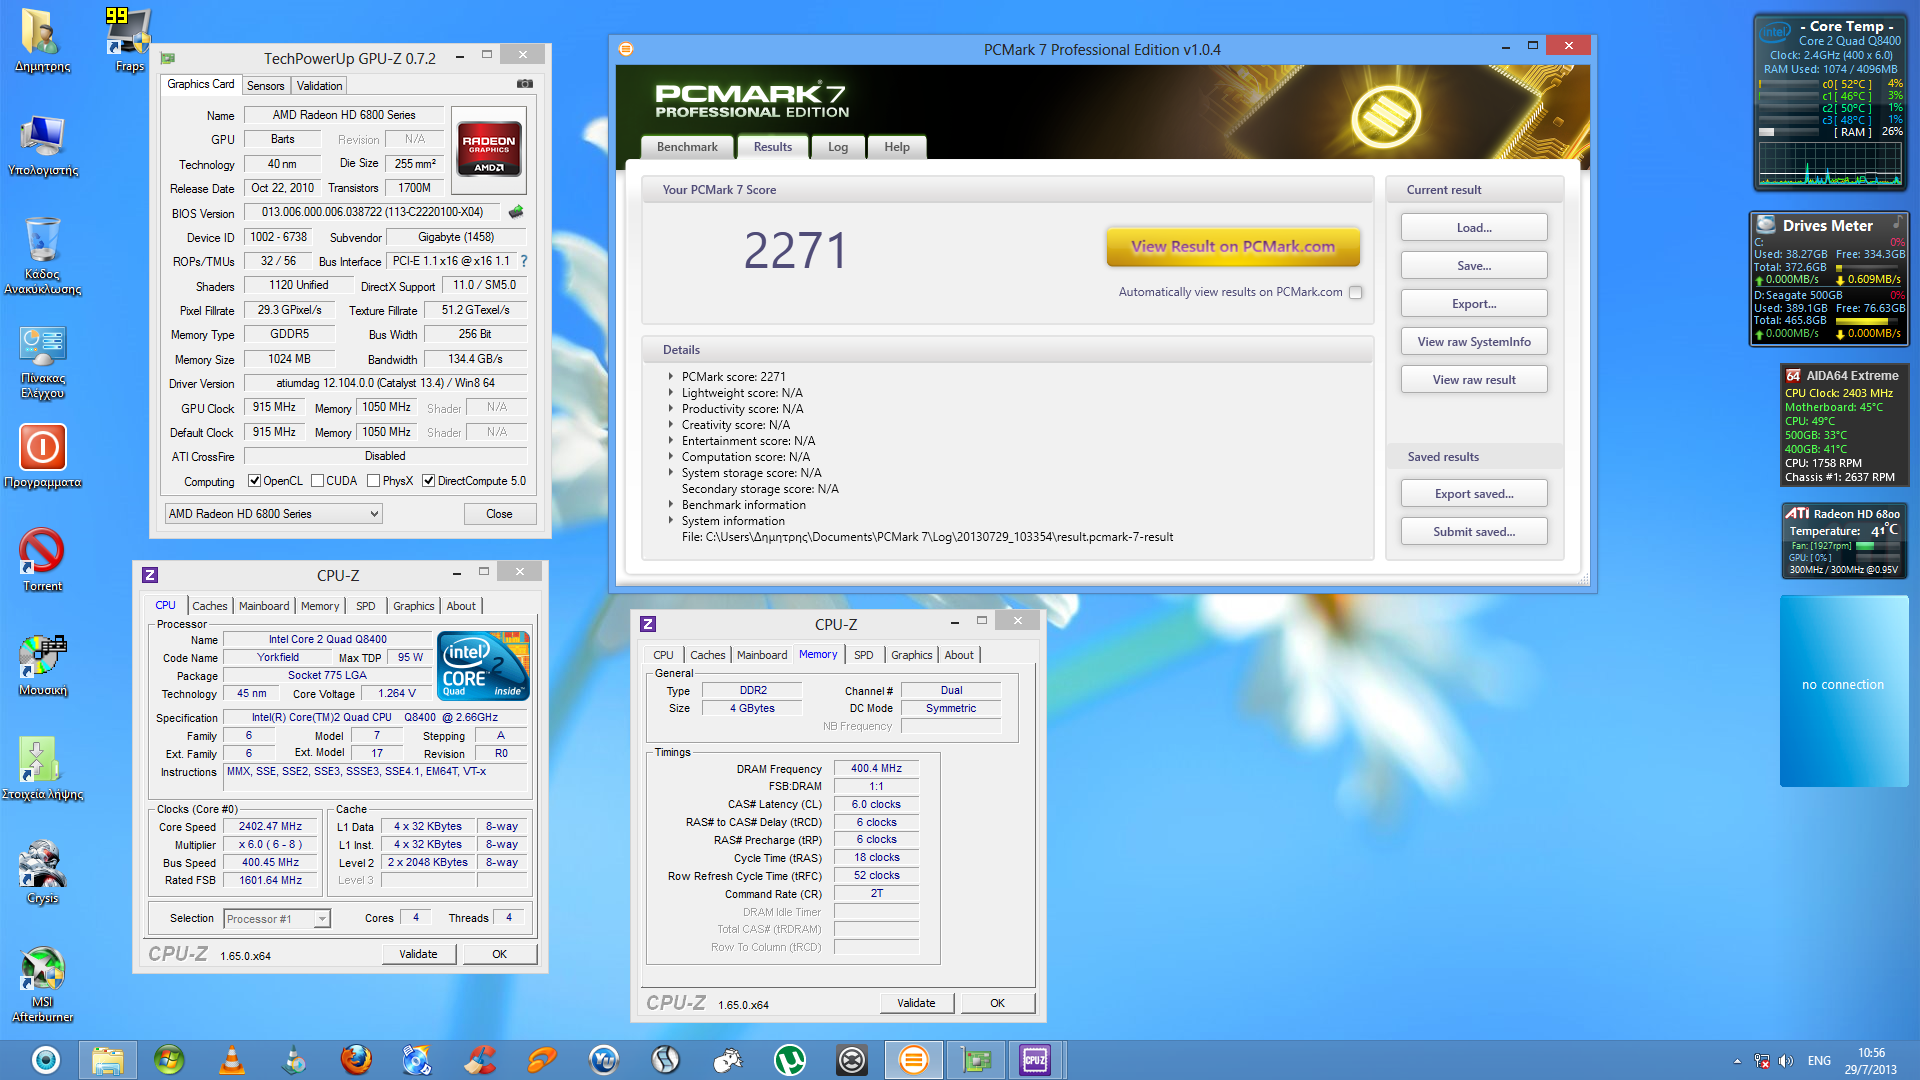Open the Στοιχεία λήψης desktop icon
This screenshot has width=1920, height=1080.
[x=42, y=768]
